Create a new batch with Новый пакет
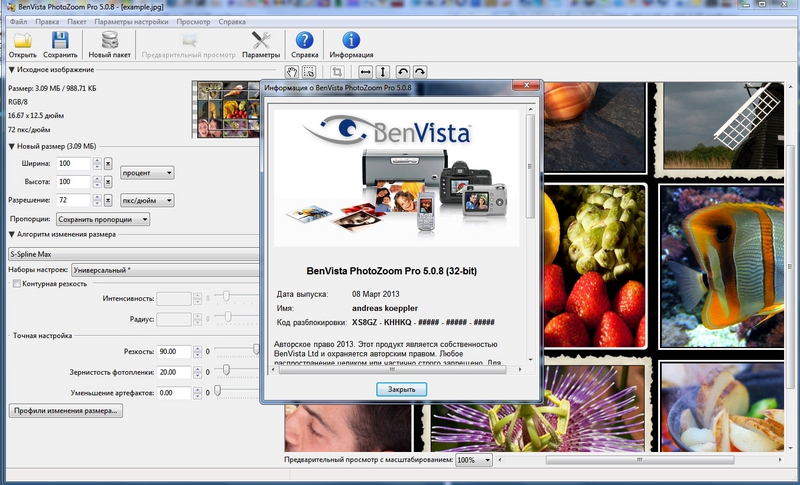 109,44
